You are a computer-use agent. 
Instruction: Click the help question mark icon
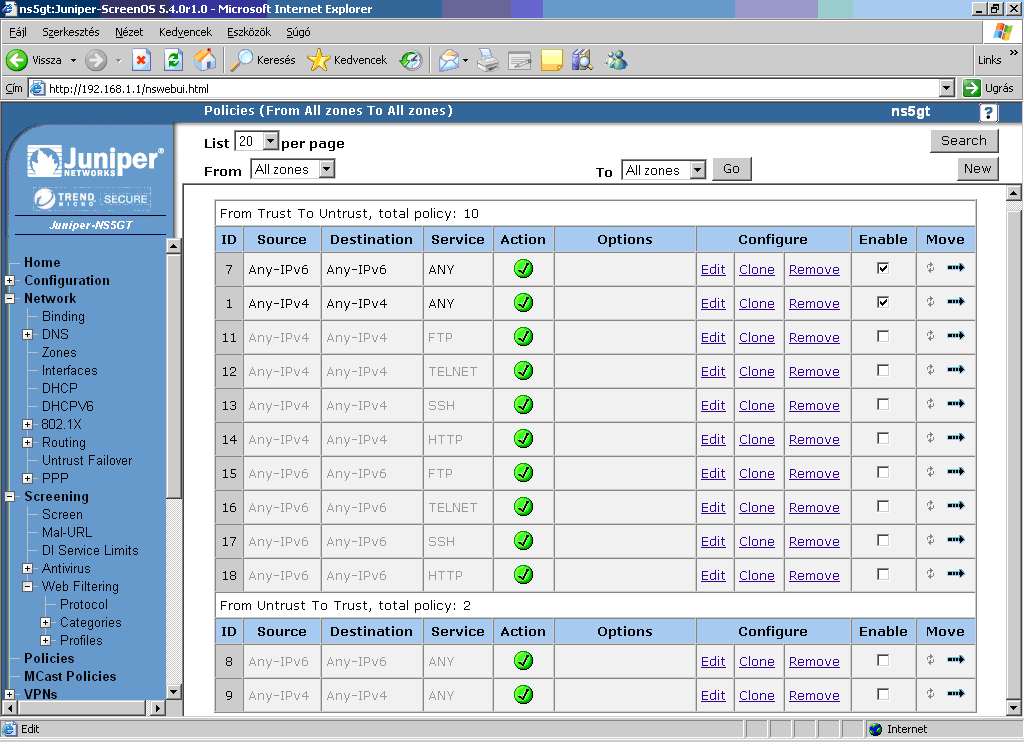pos(988,112)
